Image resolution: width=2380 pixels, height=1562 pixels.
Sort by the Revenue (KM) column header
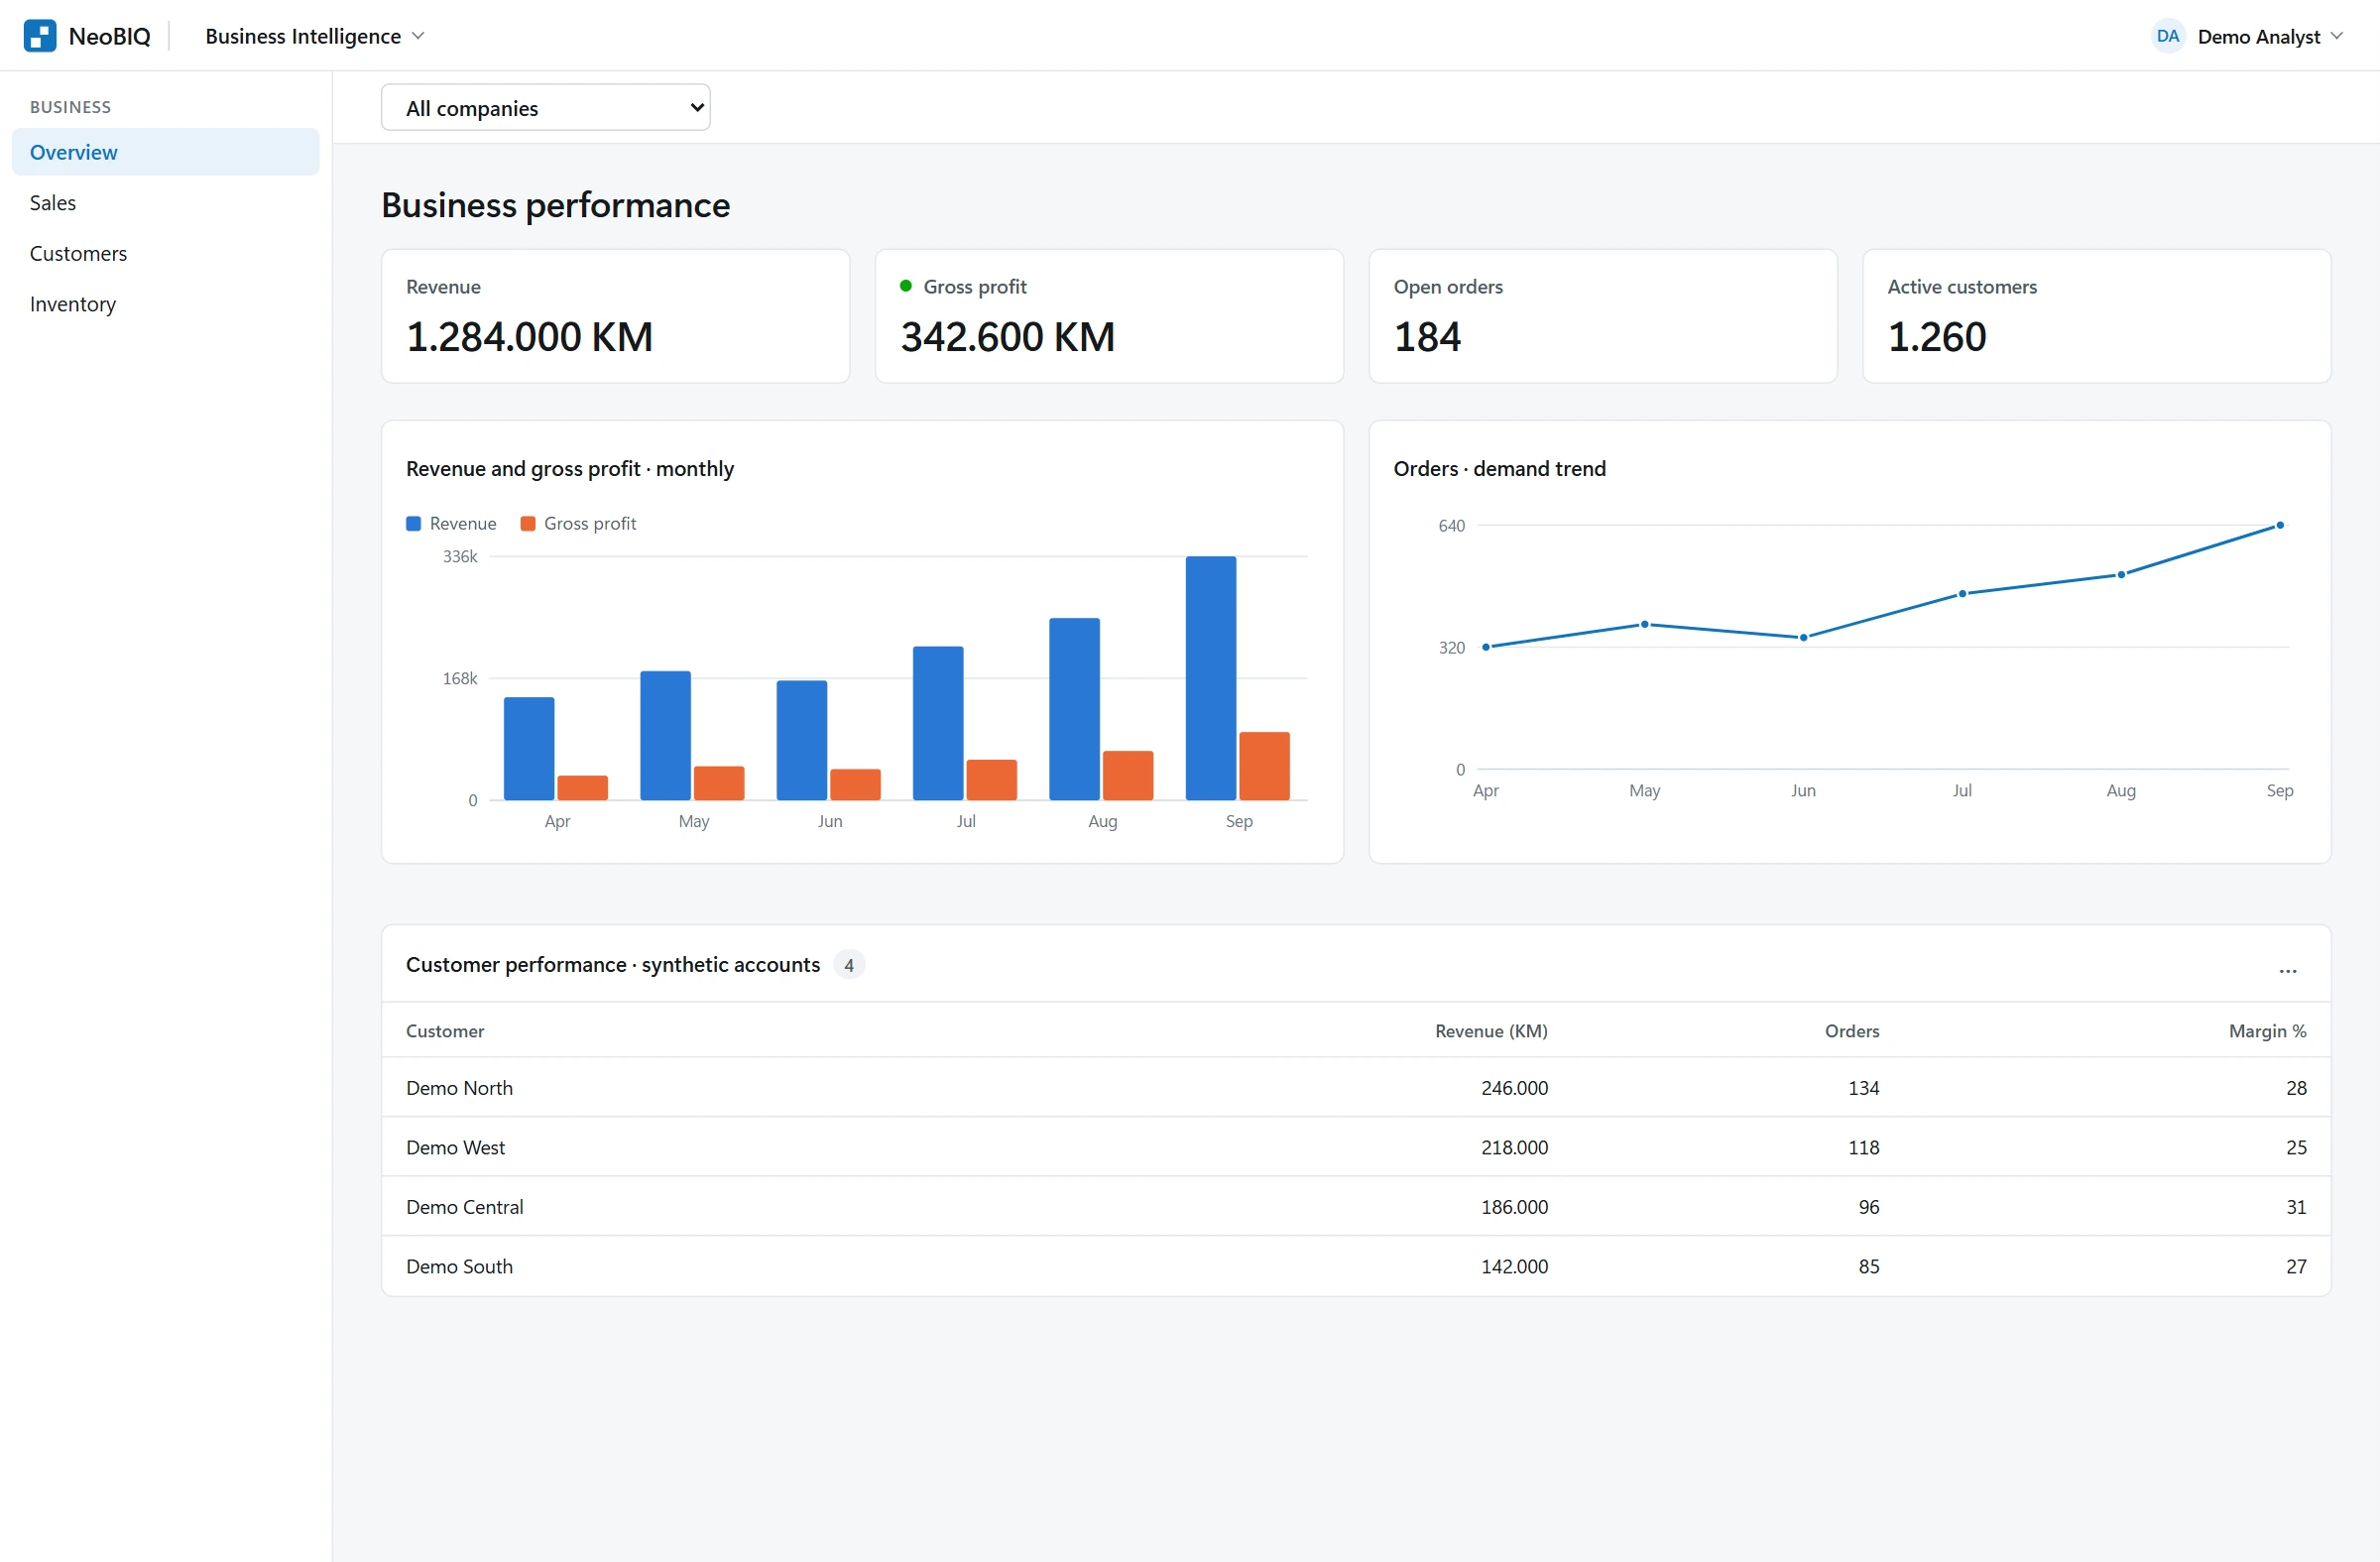tap(1491, 1031)
